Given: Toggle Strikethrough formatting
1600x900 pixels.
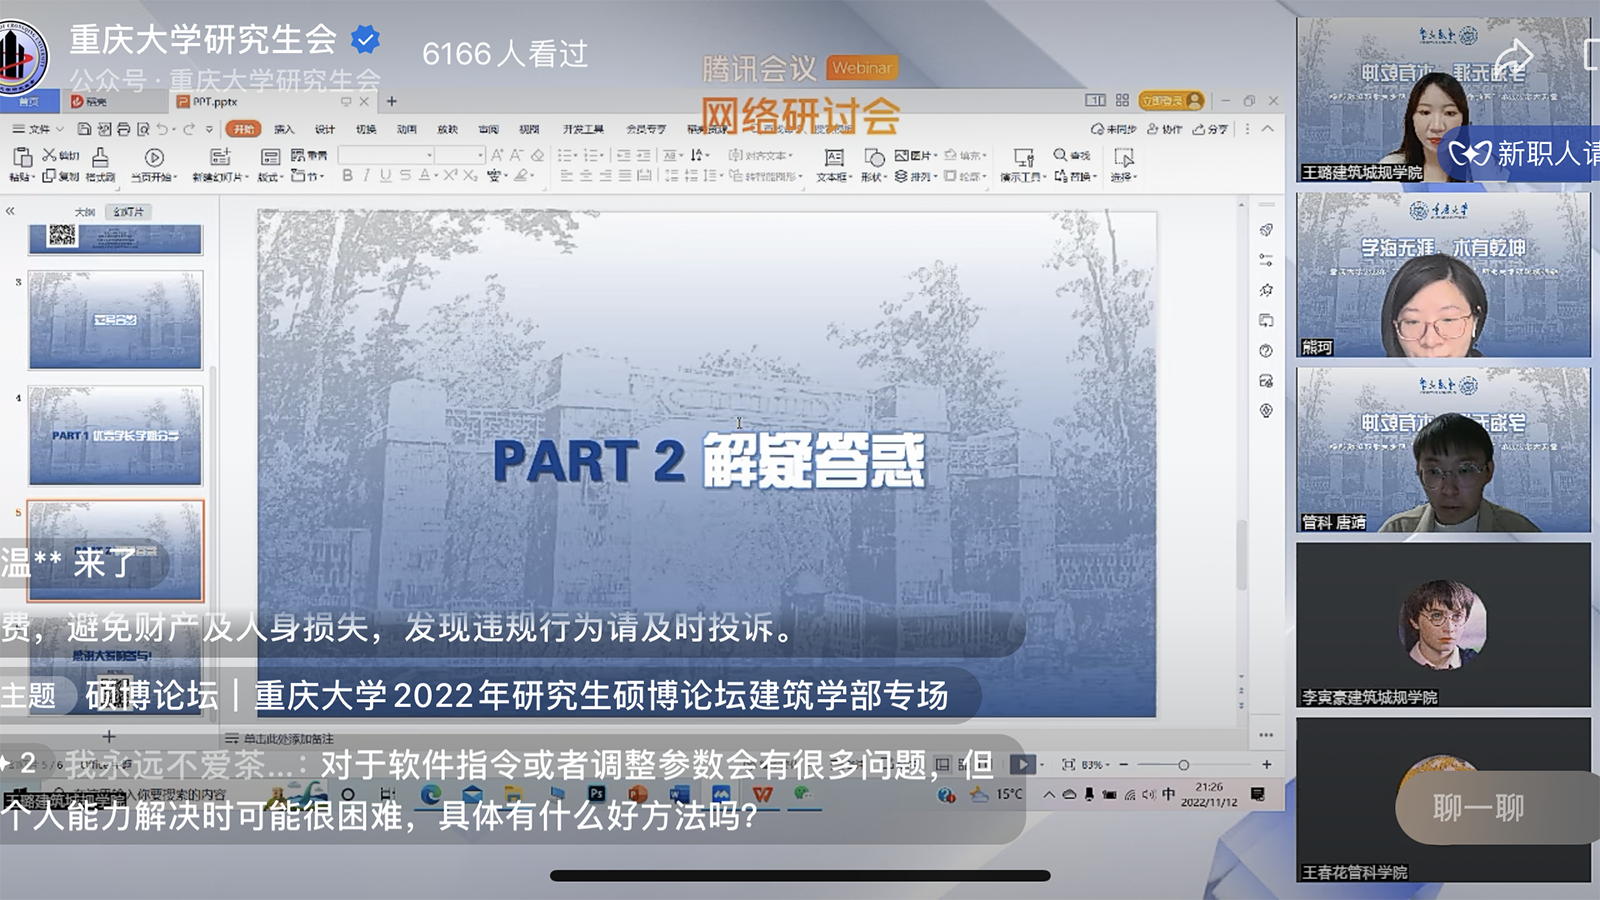Looking at the screenshot, I should pos(405,175).
